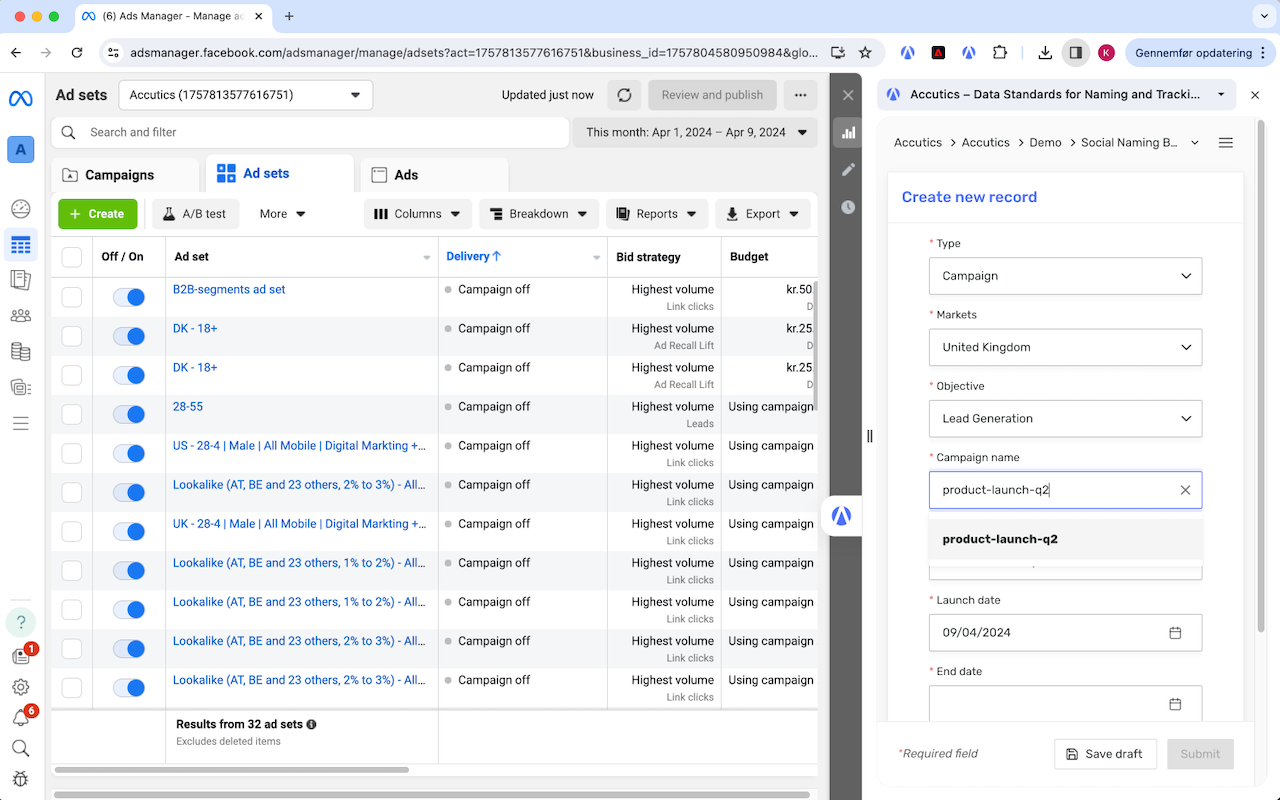Click the A/B test button
The width and height of the screenshot is (1280, 800).
point(195,214)
